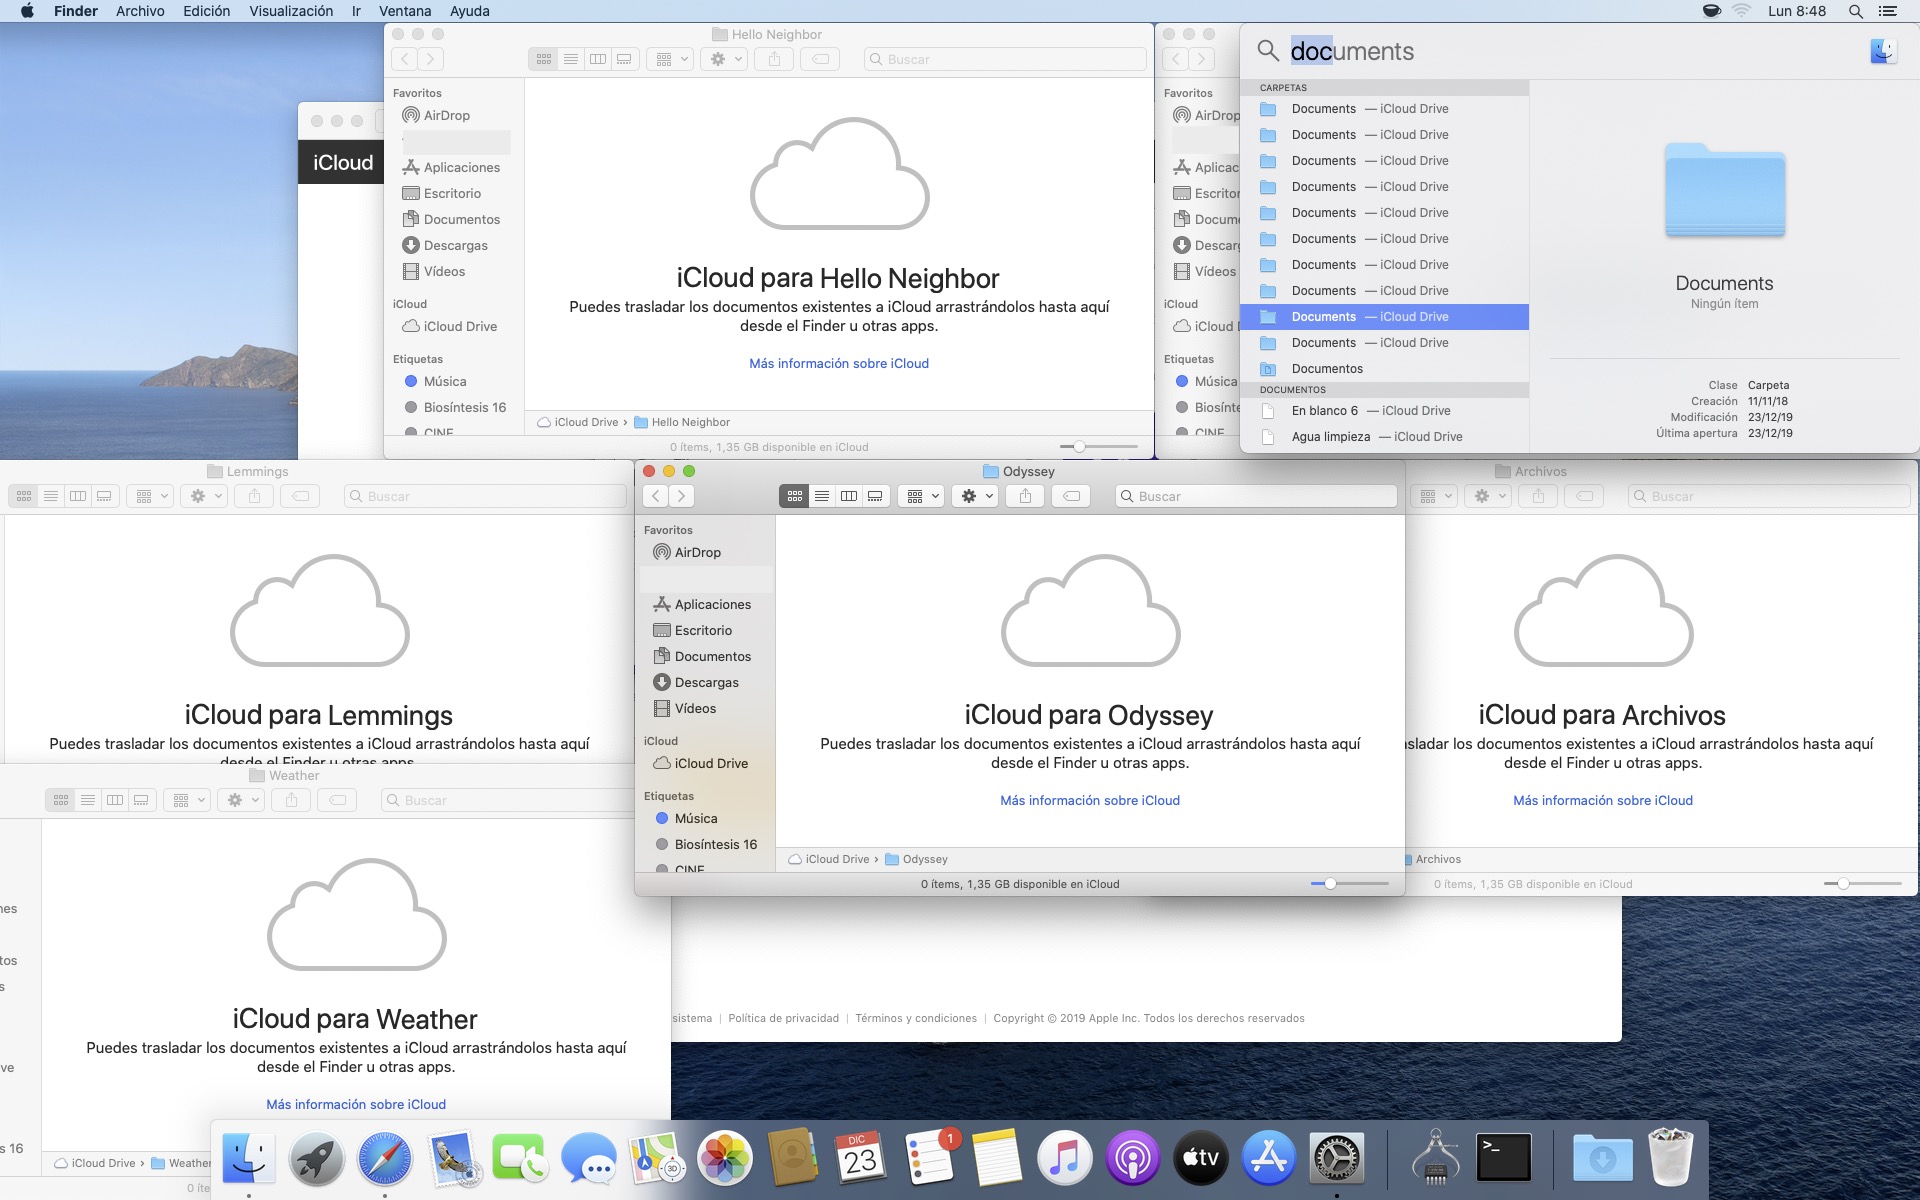The height and width of the screenshot is (1200, 1920).
Task: Open Edición menu in menu bar
Action: click(x=206, y=11)
